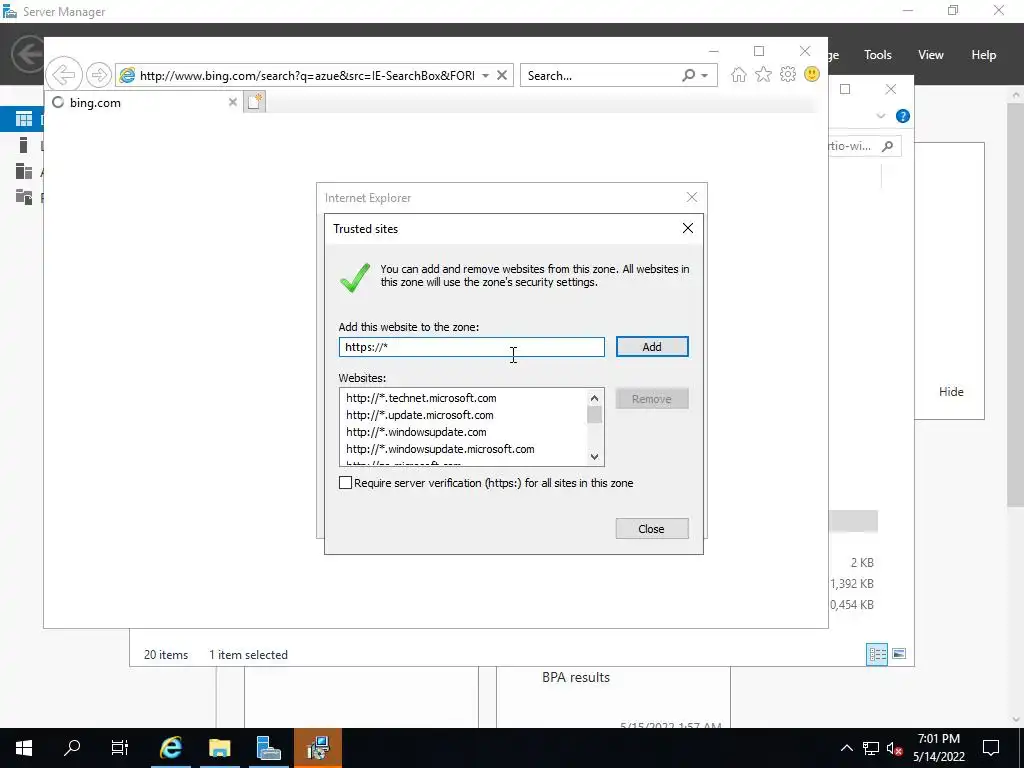Click File Explorer taskbar icon
Image resolution: width=1024 pixels, height=768 pixels.
click(x=220, y=748)
